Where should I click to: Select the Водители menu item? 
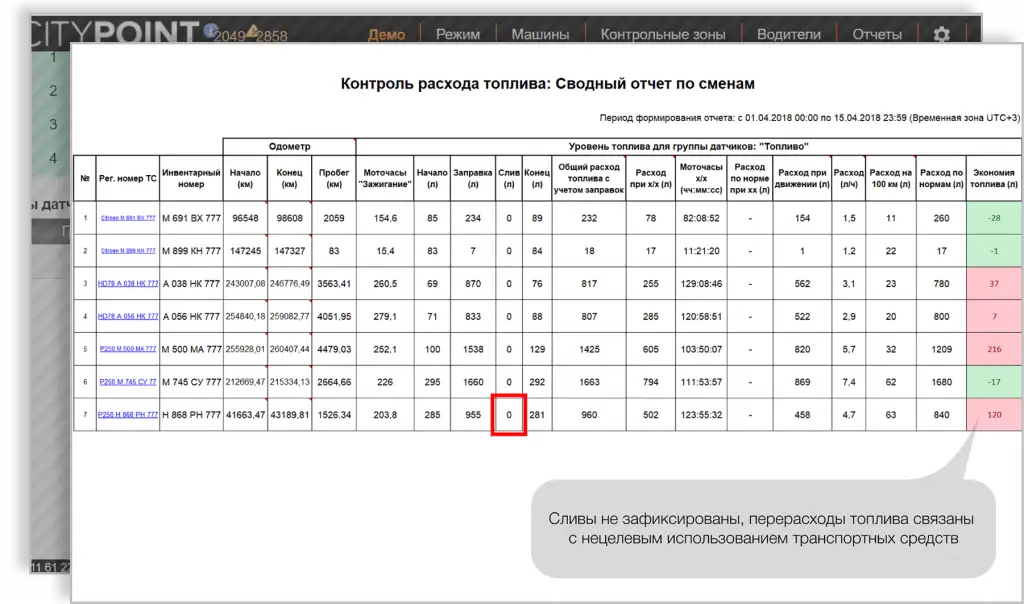coord(788,34)
